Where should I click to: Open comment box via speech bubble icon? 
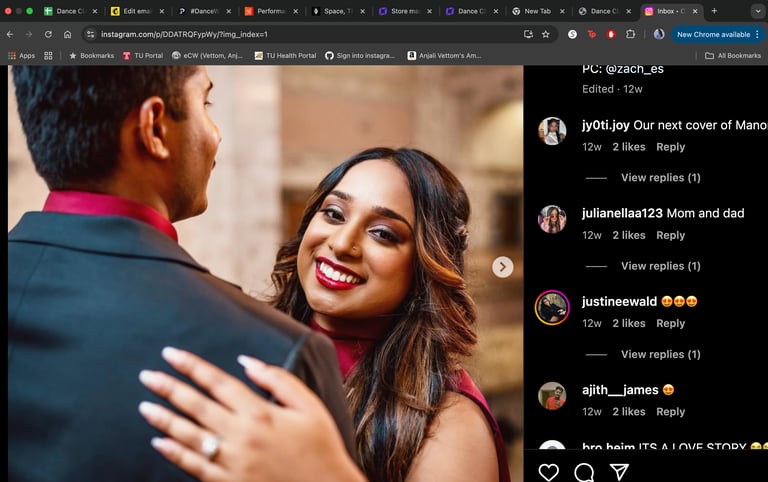pos(584,472)
